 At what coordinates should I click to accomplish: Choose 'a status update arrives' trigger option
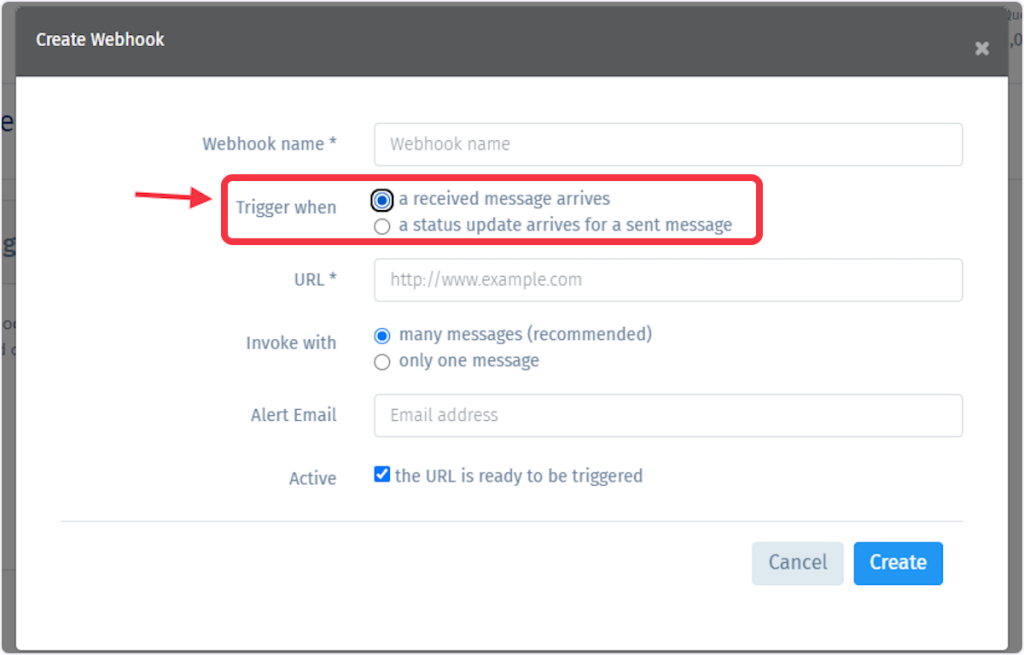tap(382, 227)
